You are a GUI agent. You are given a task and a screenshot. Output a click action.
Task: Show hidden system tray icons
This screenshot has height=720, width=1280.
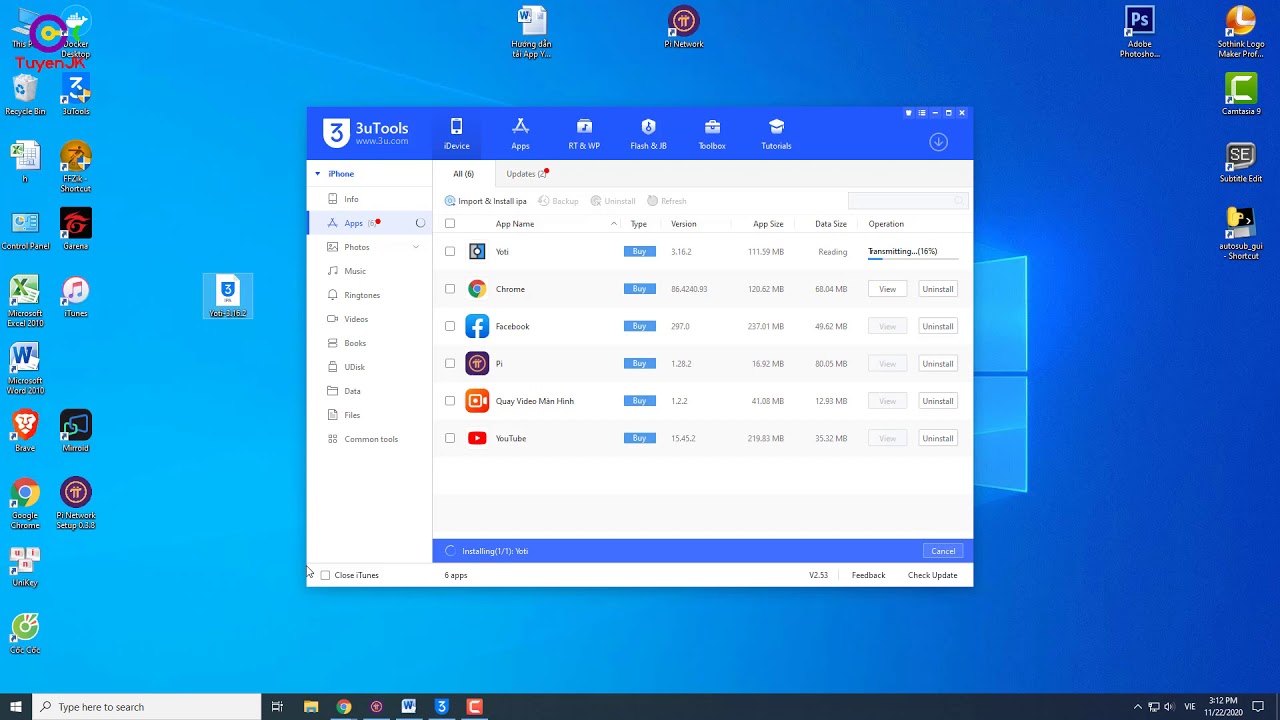(1137, 707)
